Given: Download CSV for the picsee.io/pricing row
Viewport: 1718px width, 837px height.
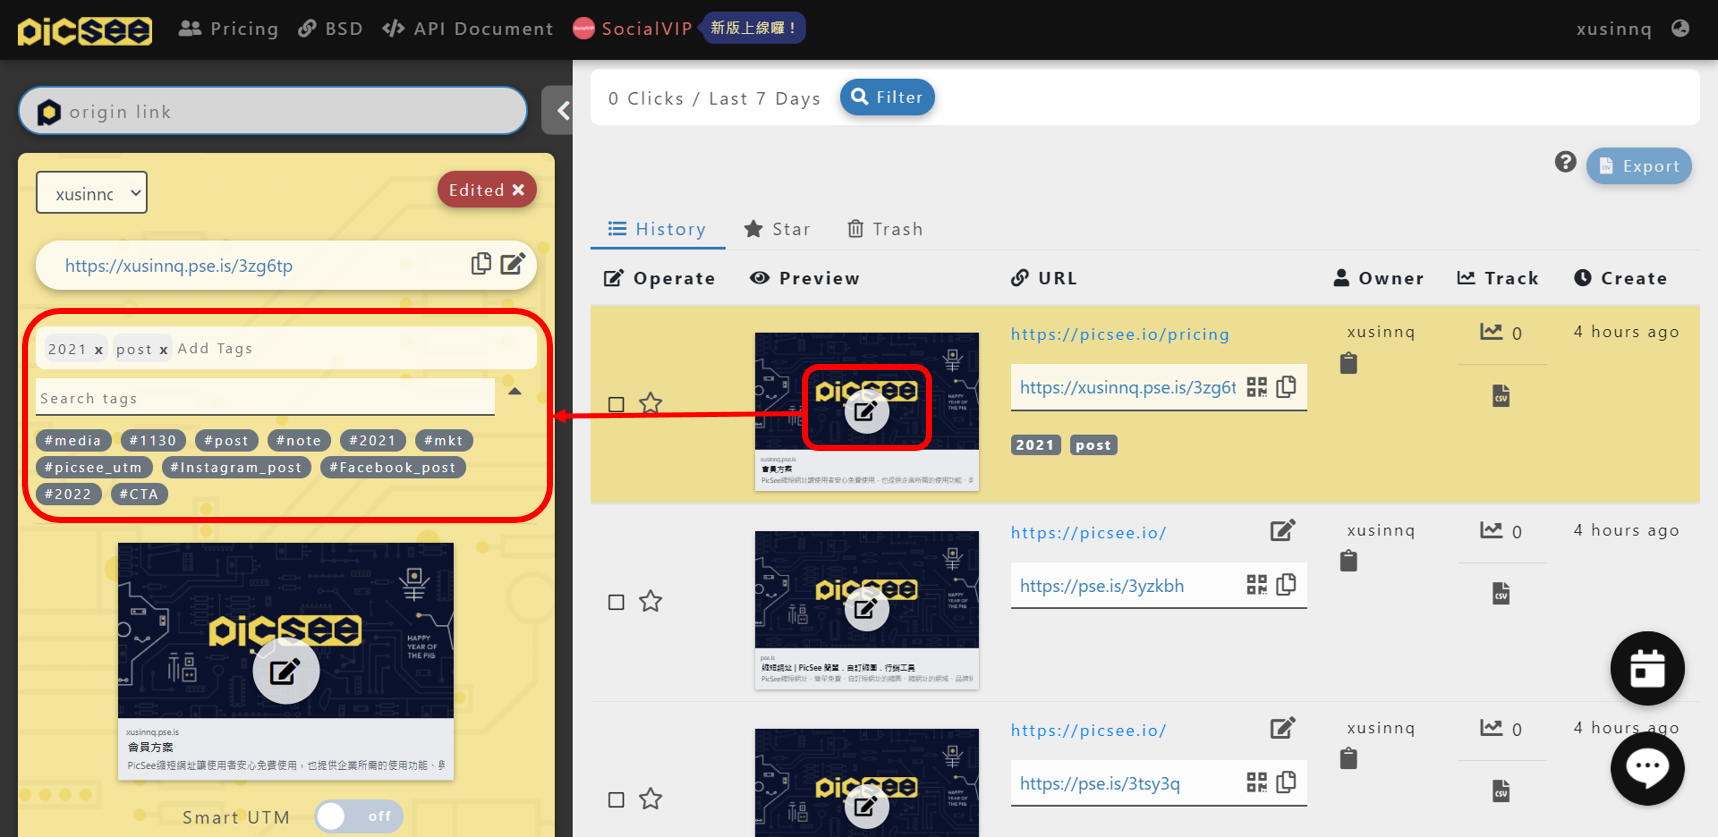Looking at the screenshot, I should coord(1501,396).
